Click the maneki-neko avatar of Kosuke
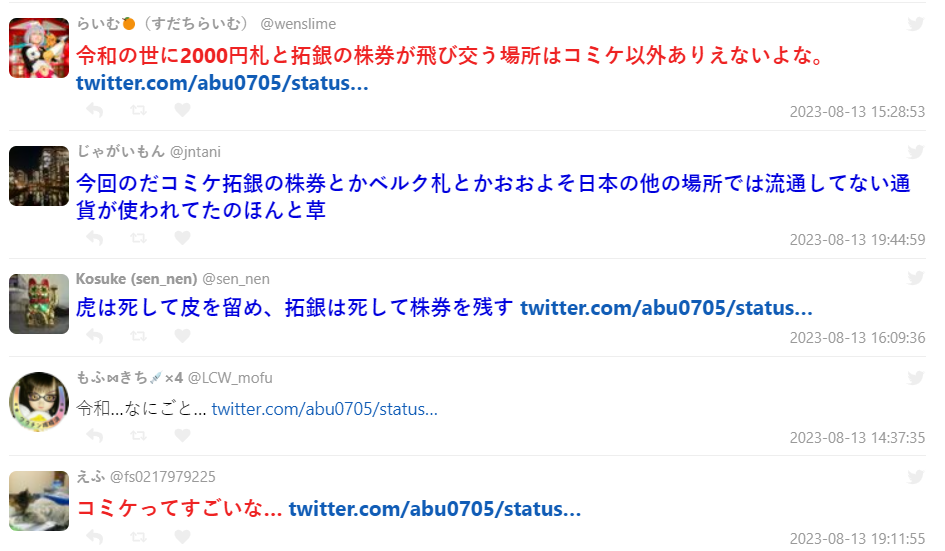This screenshot has width=945, height=551. coord(39,304)
